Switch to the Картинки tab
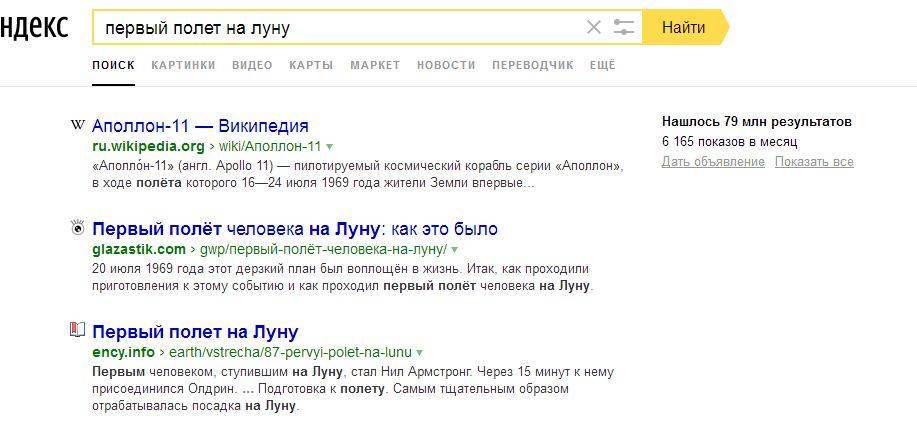The width and height of the screenshot is (917, 440). pos(183,65)
